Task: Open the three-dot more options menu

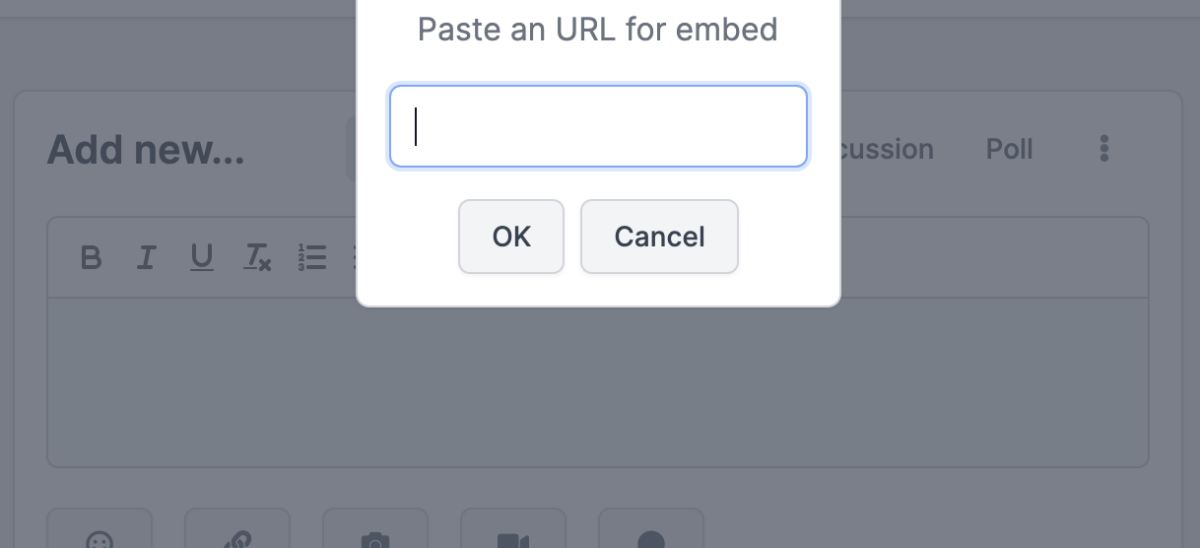Action: tap(1104, 149)
